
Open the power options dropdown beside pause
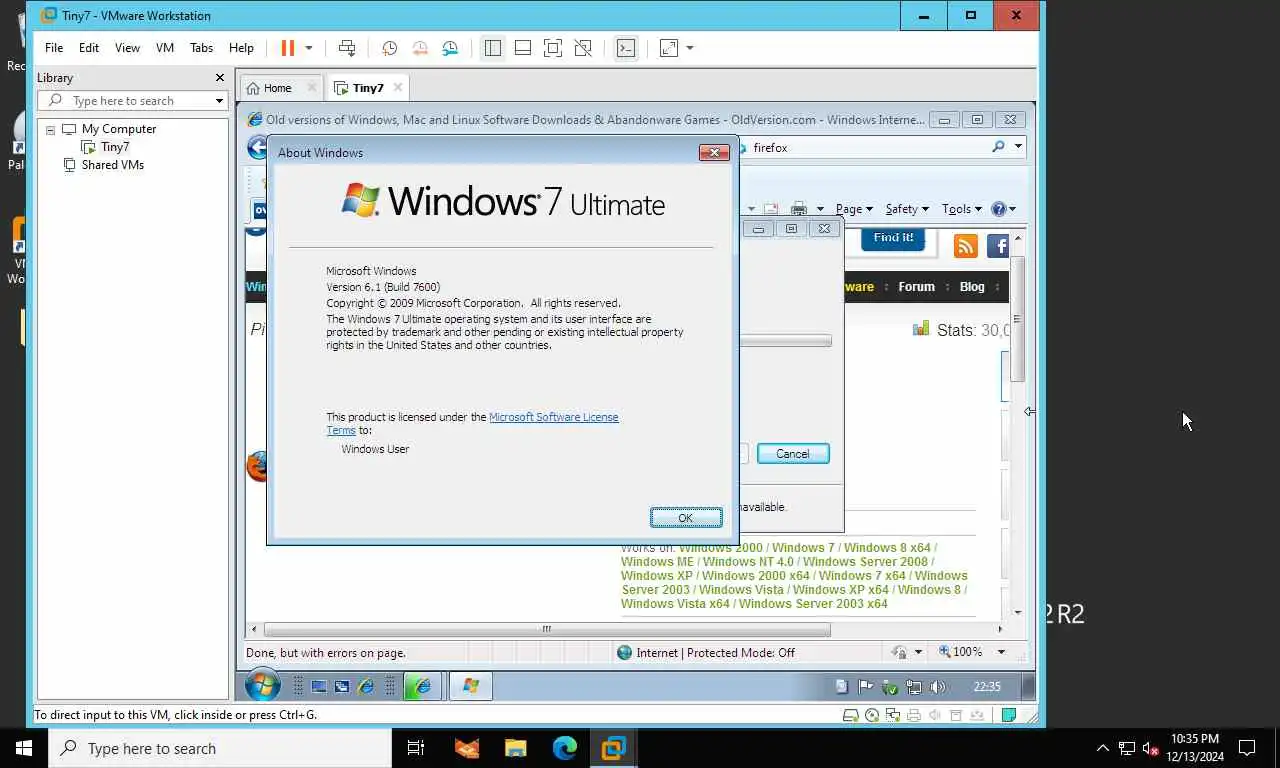(x=308, y=48)
